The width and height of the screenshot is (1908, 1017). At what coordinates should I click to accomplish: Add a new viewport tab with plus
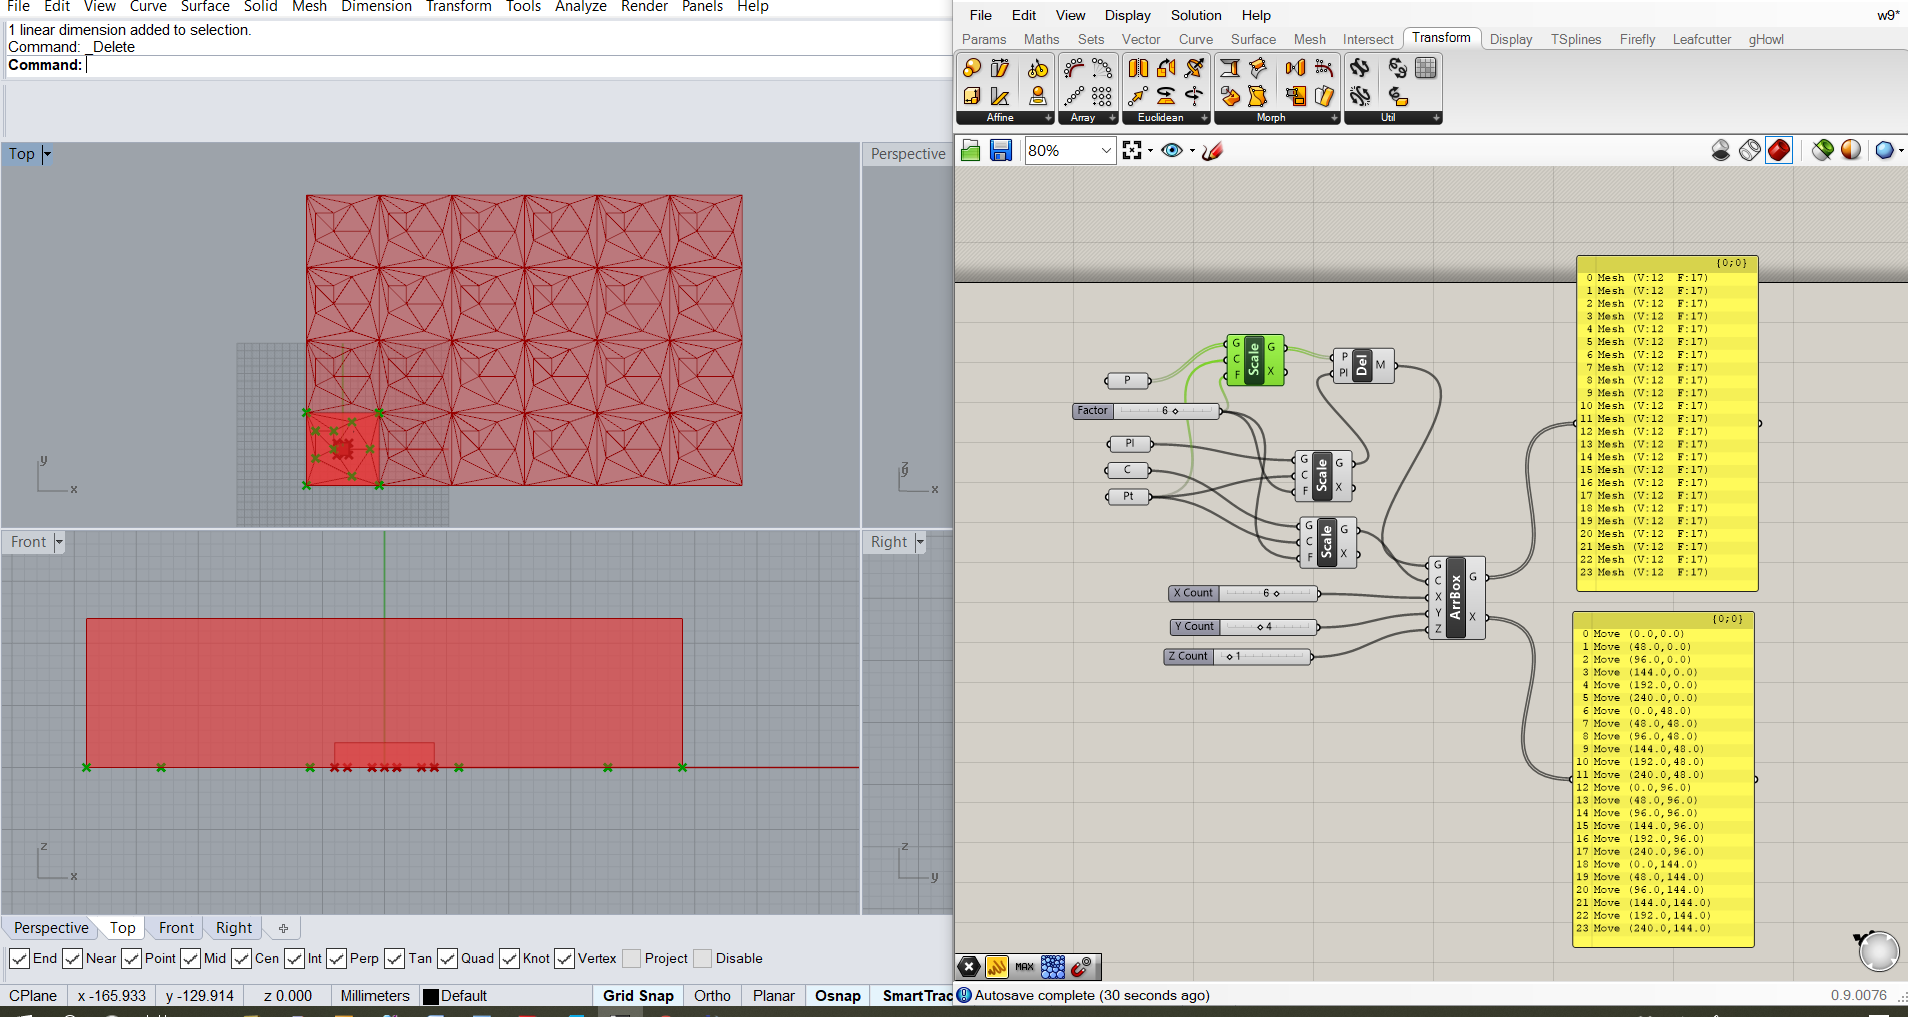point(283,928)
